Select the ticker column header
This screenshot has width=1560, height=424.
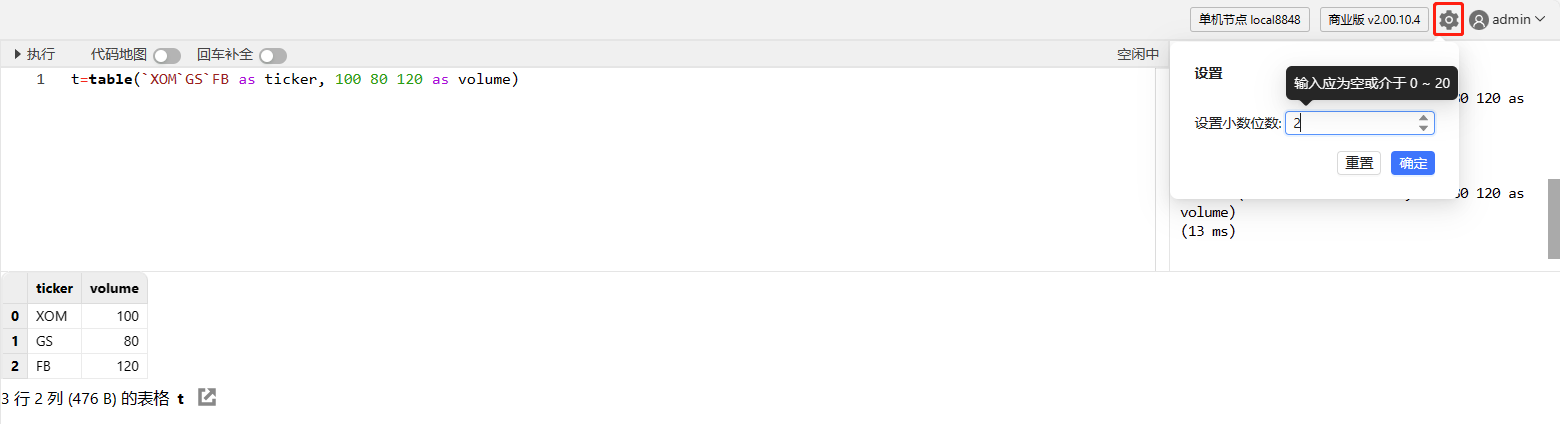(54, 288)
